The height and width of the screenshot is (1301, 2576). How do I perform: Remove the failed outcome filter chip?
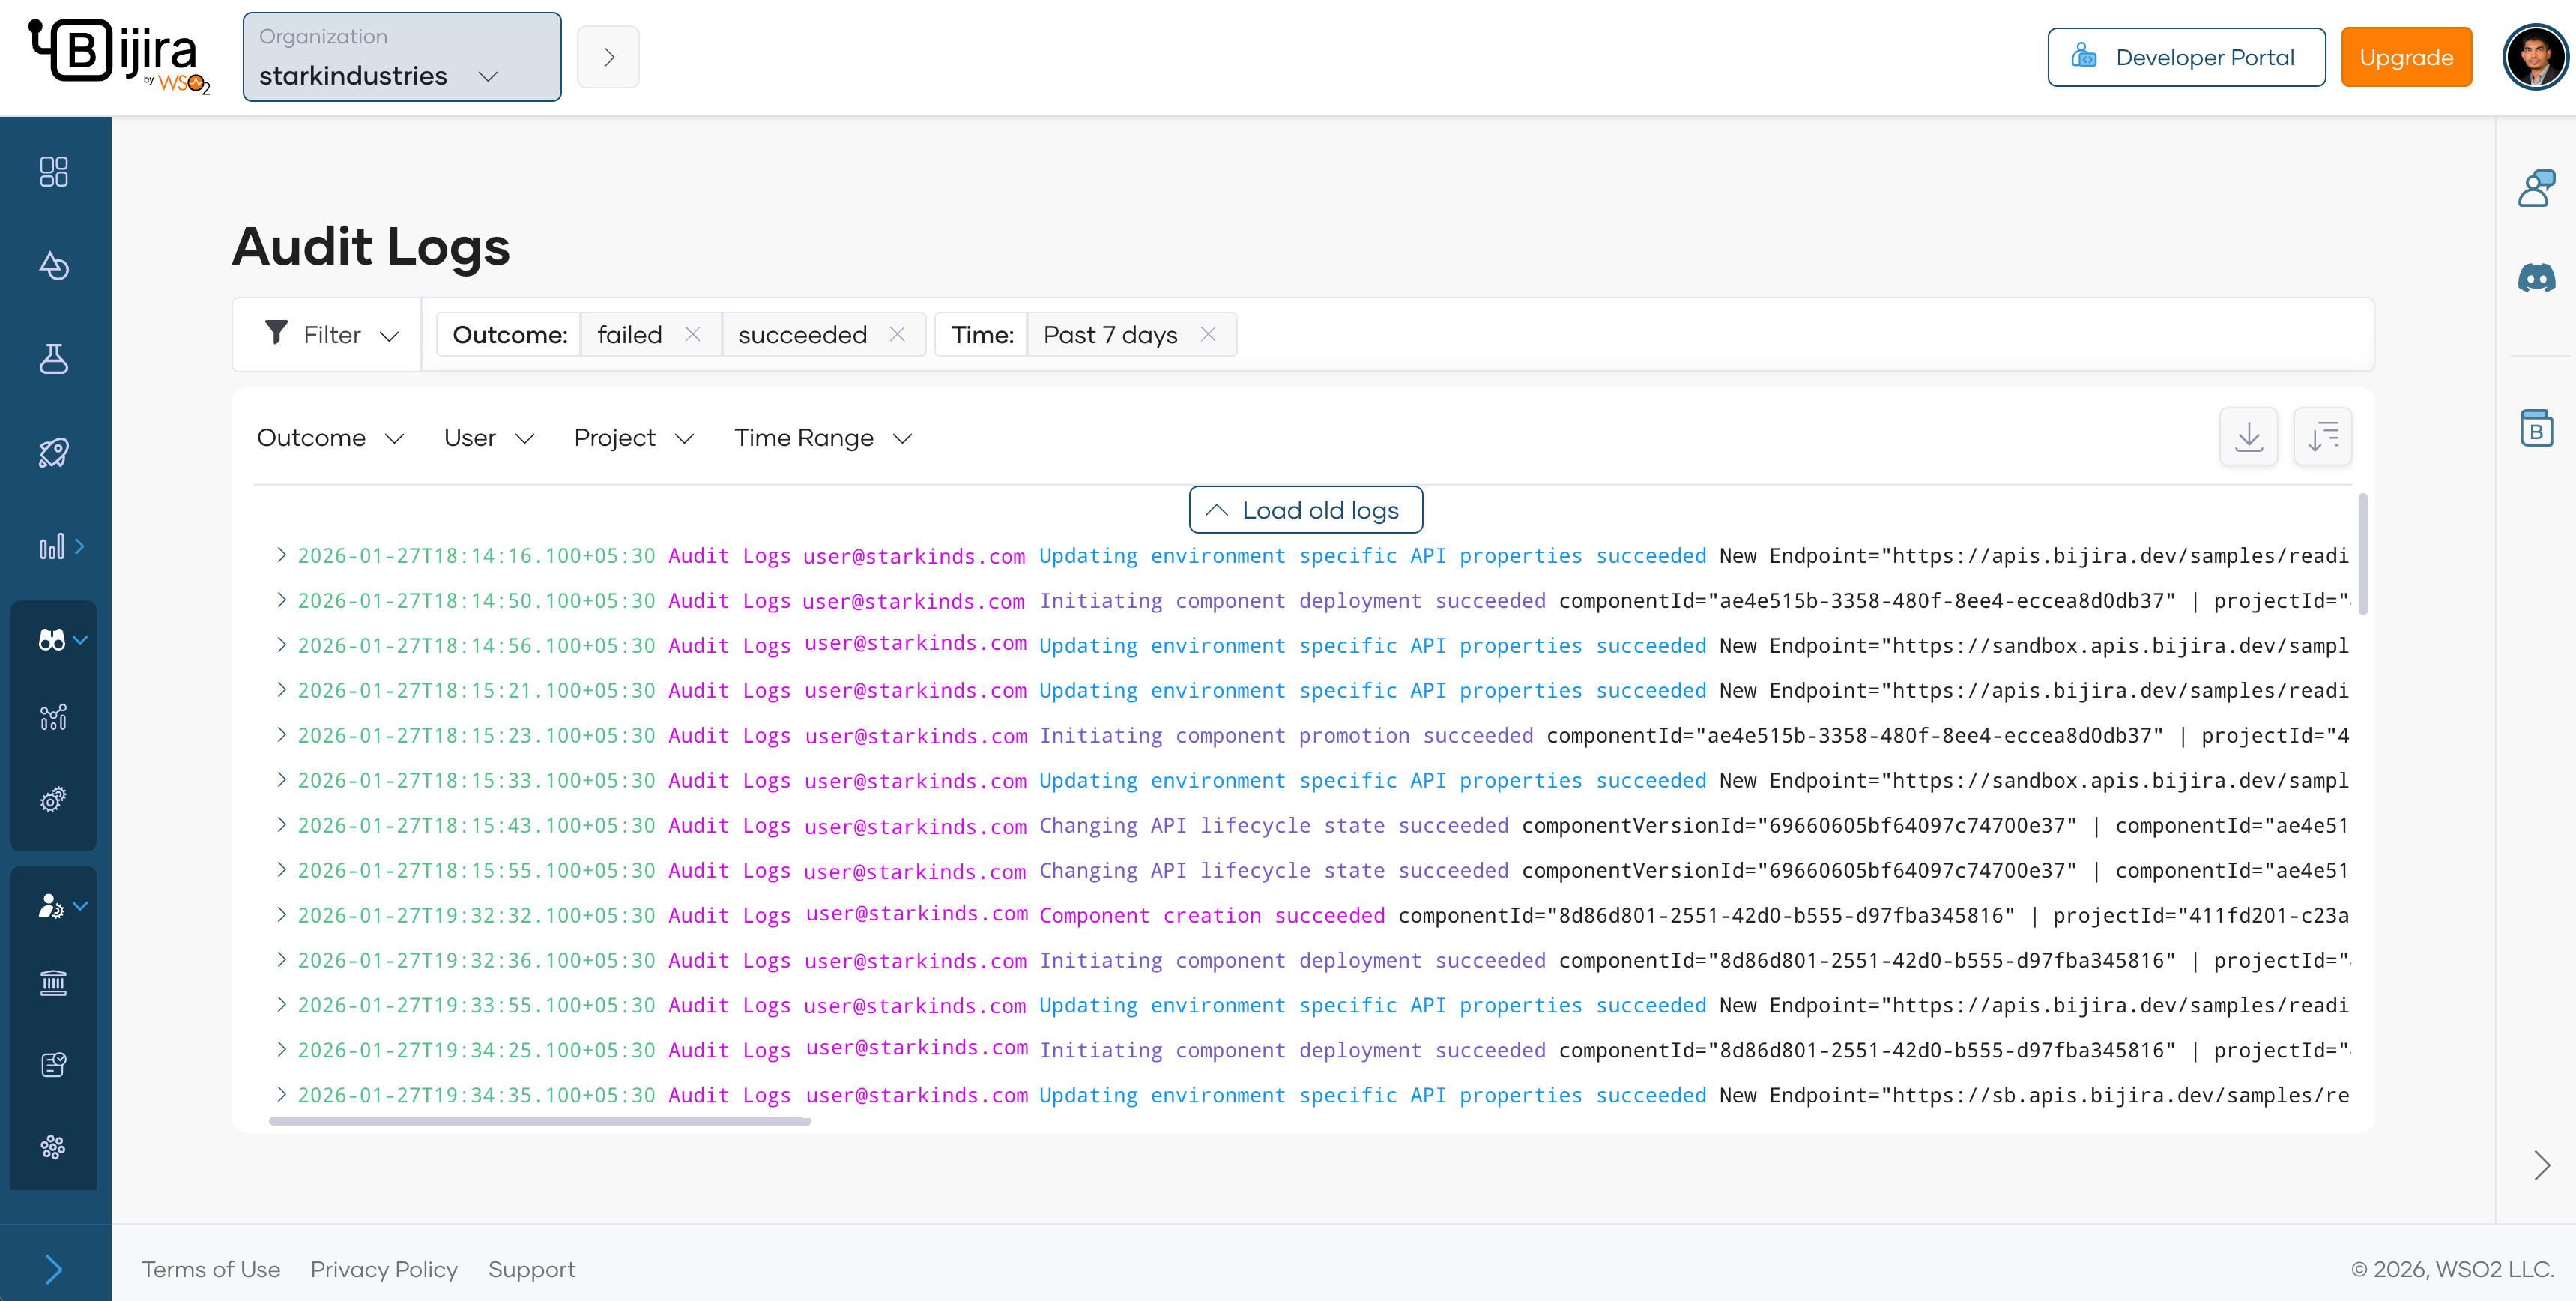click(x=692, y=335)
